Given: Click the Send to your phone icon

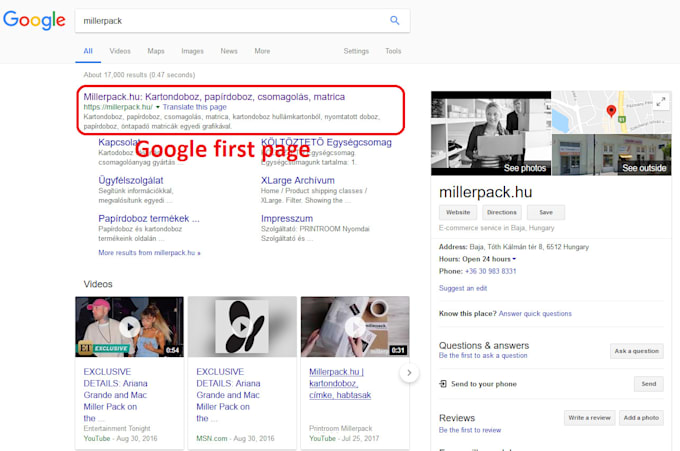Looking at the screenshot, I should tap(443, 384).
